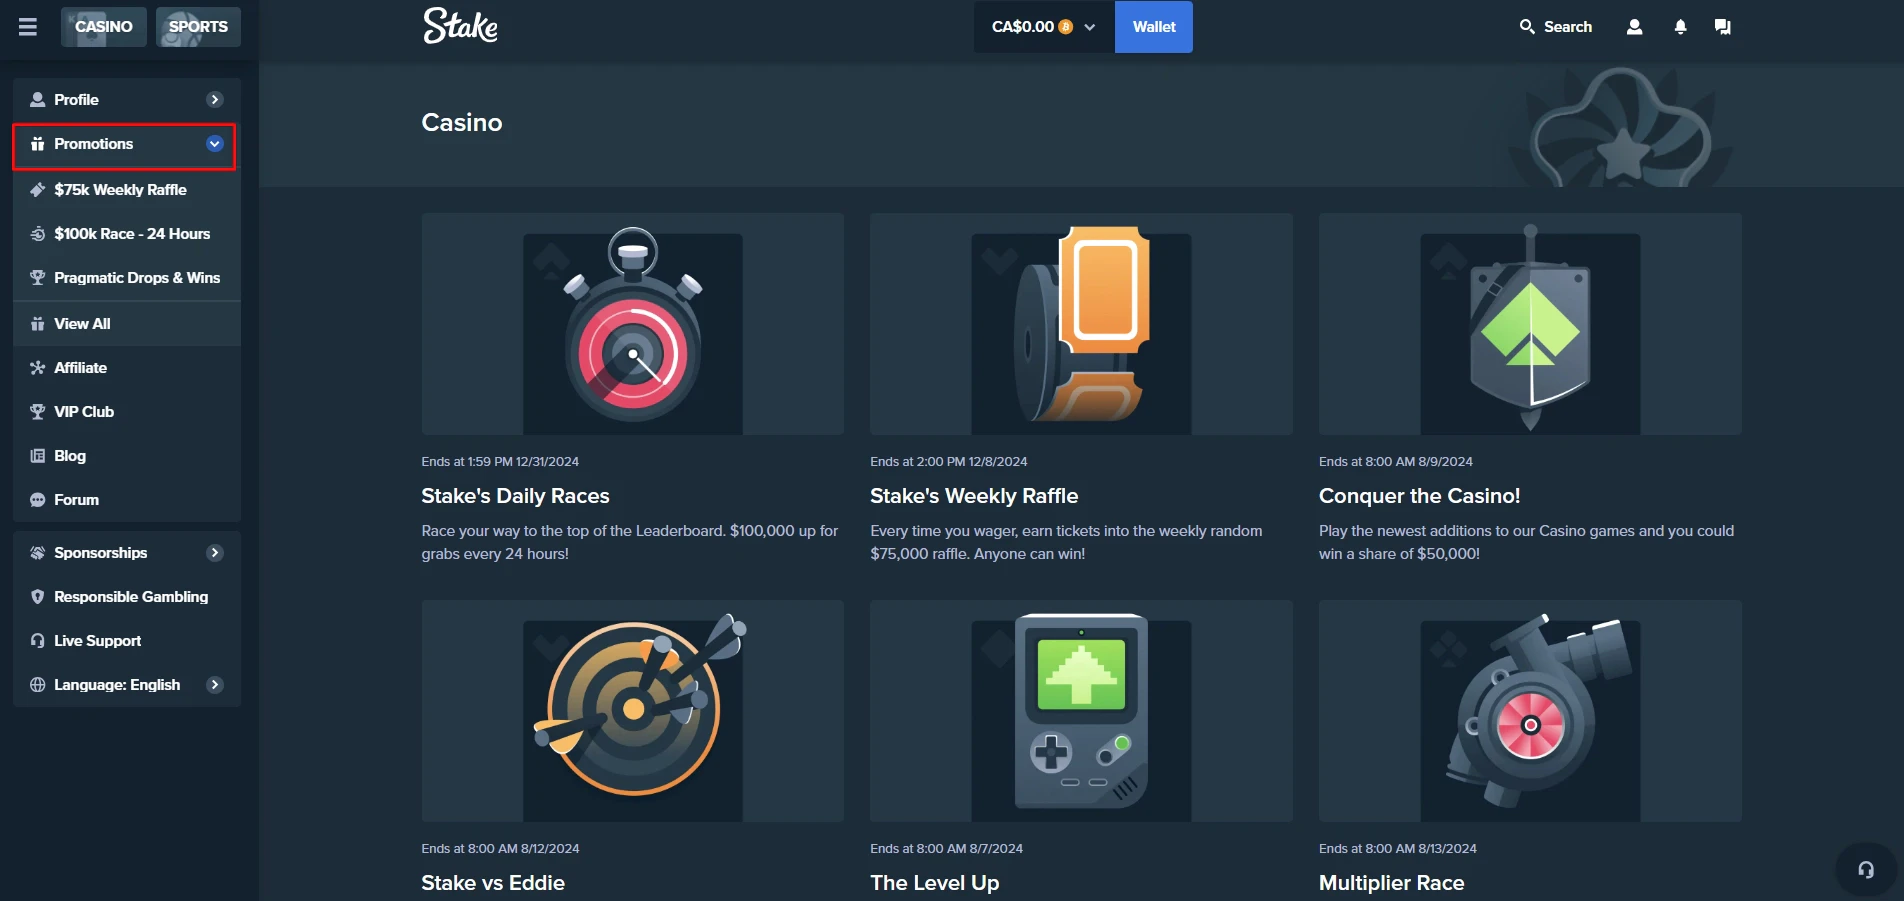
Task: Click the search magnifier icon
Action: click(x=1527, y=27)
